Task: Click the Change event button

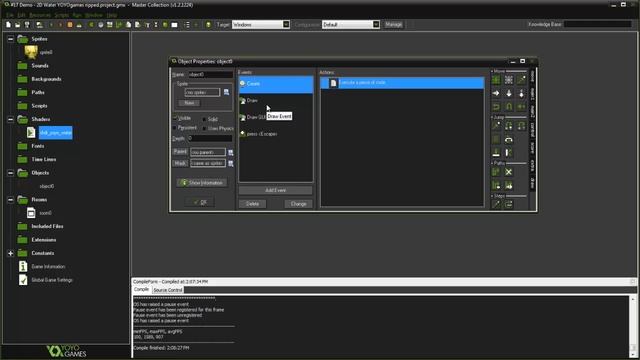Action: [298, 204]
